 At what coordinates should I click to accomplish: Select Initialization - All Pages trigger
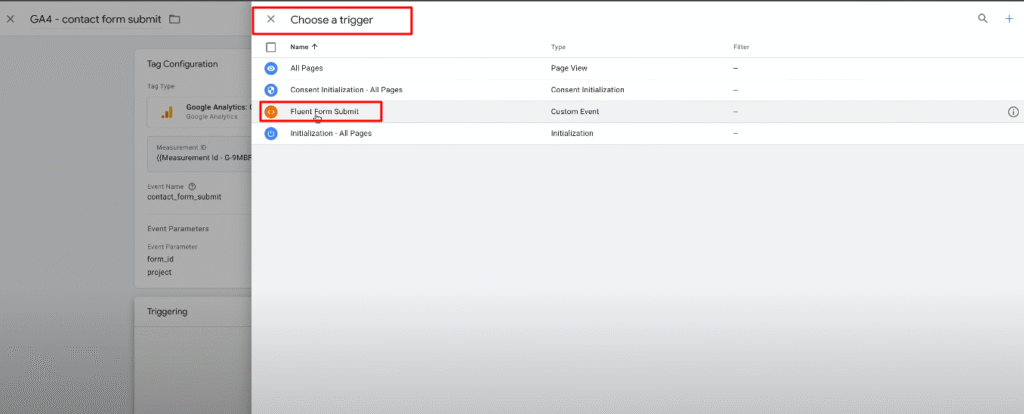[331, 134]
